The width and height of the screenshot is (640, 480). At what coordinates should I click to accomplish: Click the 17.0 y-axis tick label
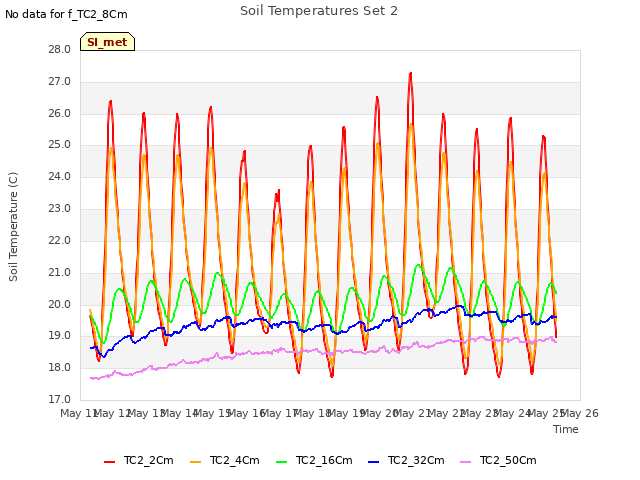point(60,400)
